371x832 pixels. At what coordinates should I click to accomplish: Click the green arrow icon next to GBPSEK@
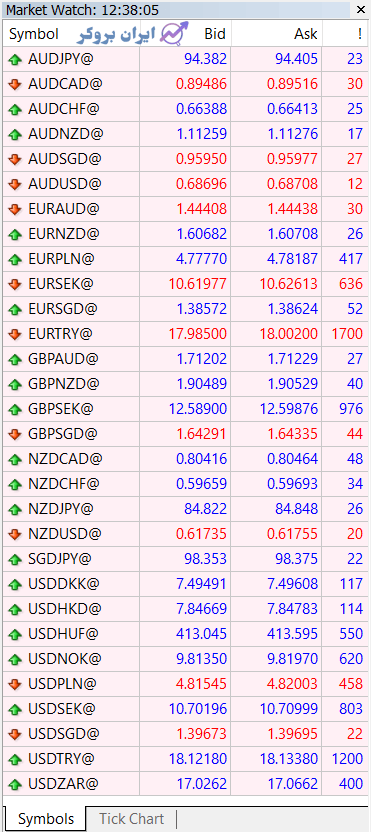tap(14, 409)
